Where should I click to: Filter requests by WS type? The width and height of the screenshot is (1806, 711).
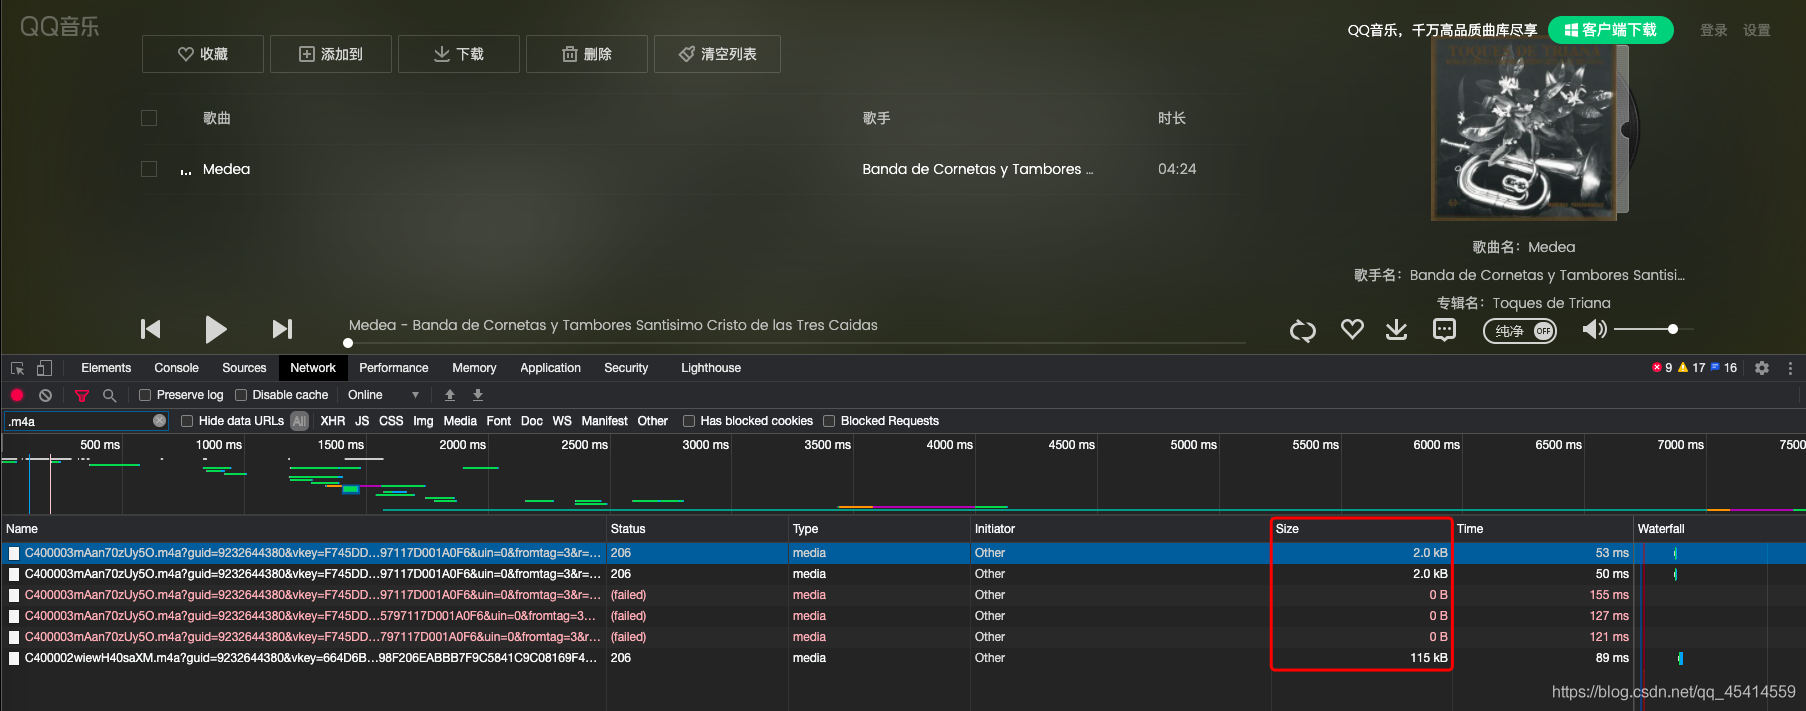click(x=562, y=421)
